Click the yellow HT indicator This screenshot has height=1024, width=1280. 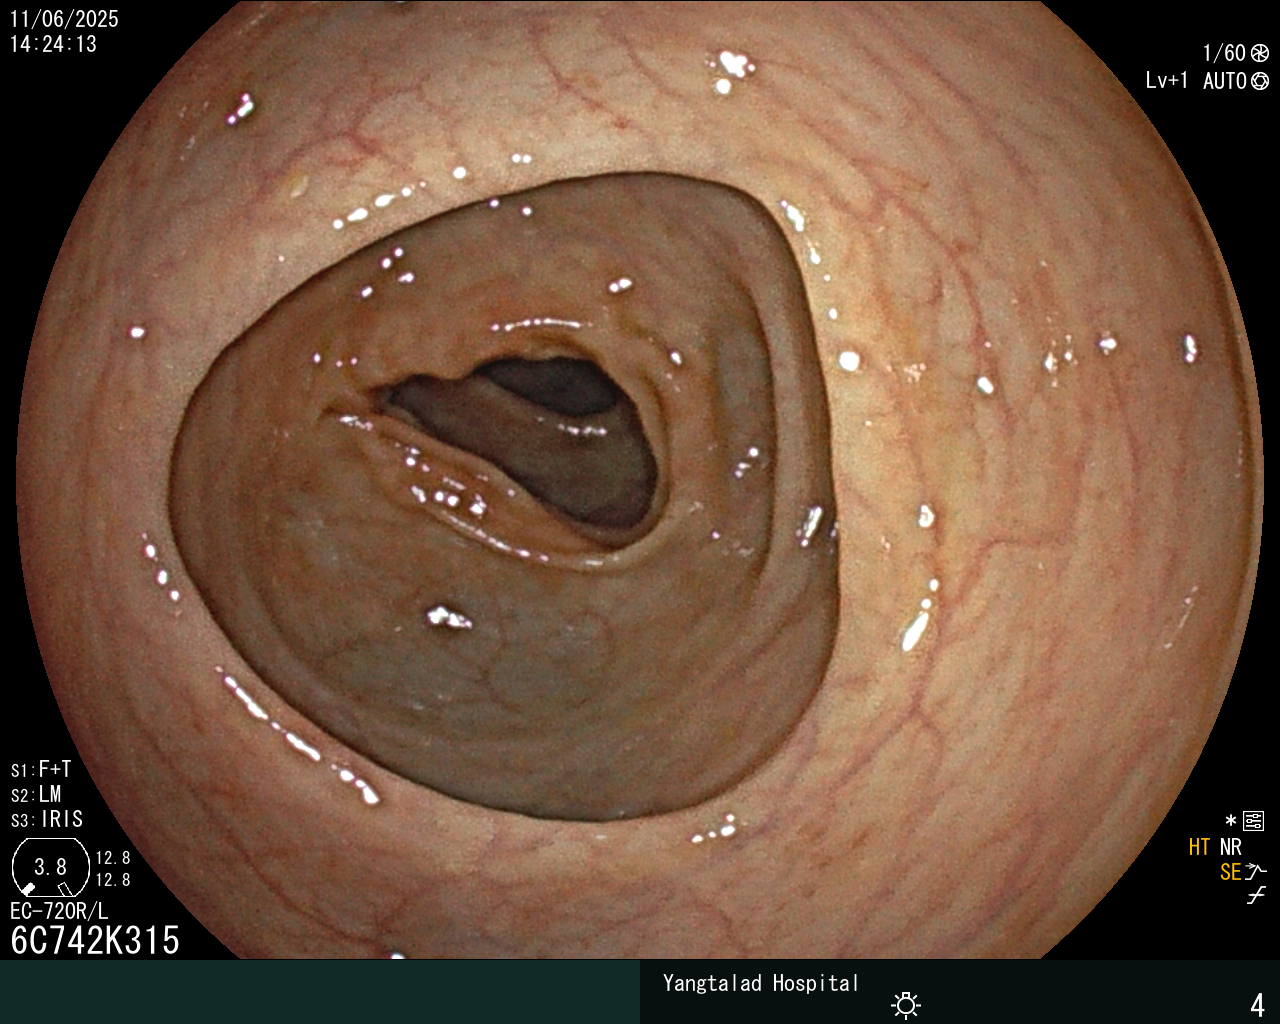point(1199,847)
